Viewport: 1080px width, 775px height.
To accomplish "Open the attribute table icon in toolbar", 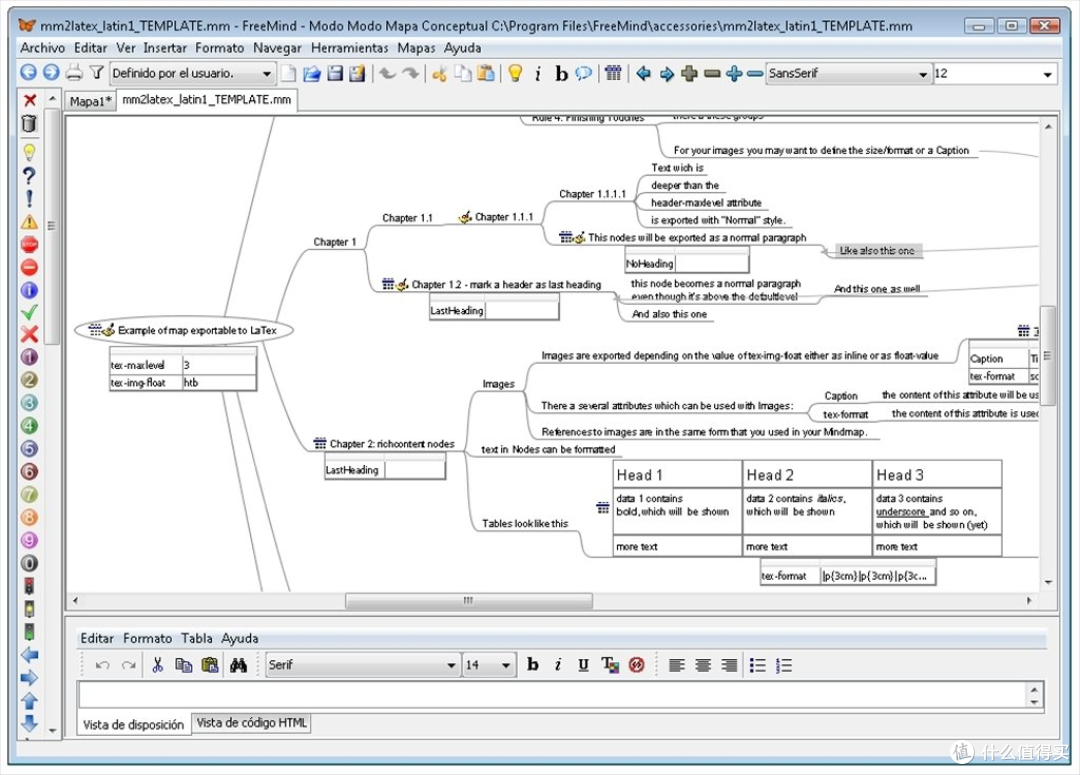I will coord(613,73).
